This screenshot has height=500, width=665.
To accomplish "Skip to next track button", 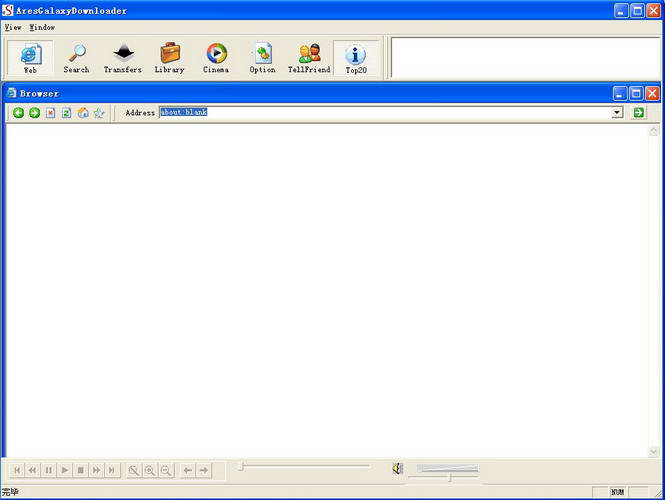I will click(x=112, y=470).
